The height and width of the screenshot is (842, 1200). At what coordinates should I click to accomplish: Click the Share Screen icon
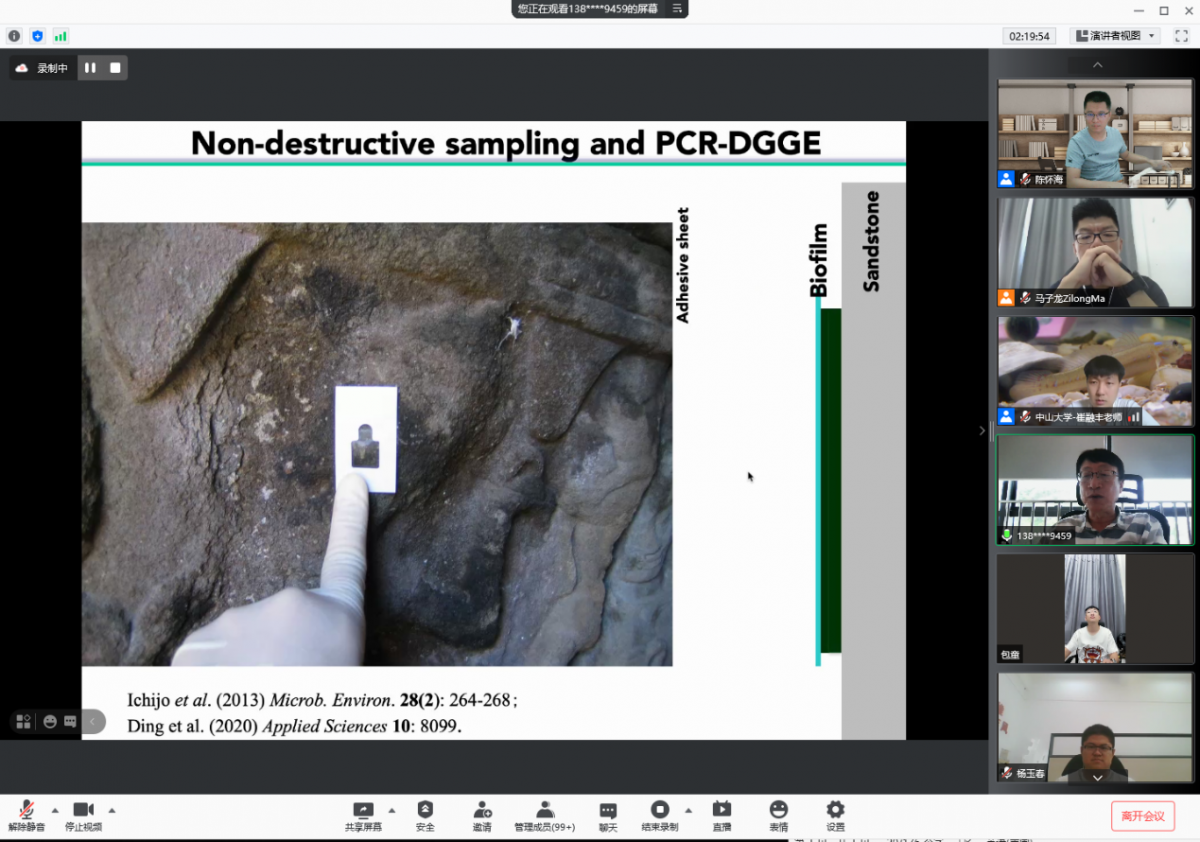coord(363,811)
